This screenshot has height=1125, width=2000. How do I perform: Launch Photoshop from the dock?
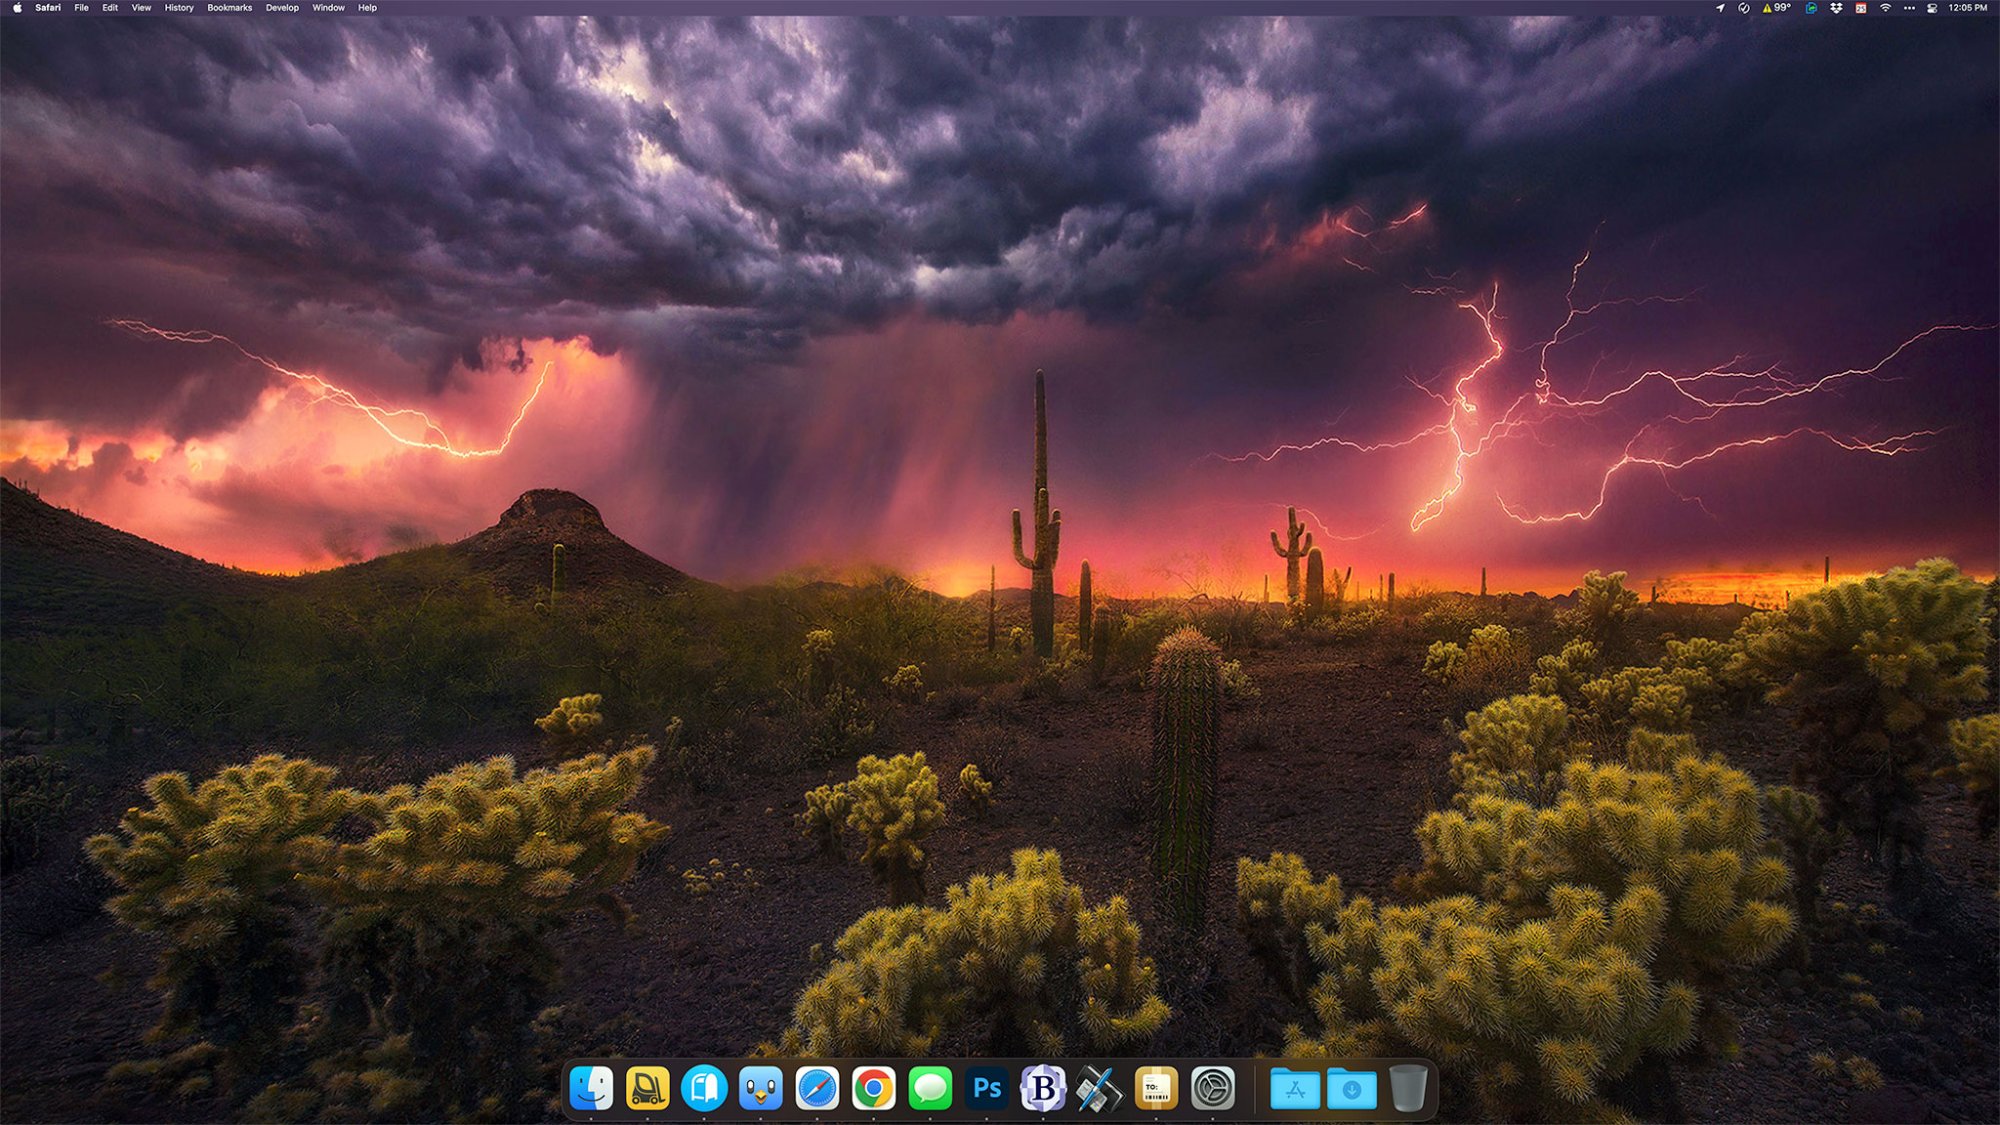pyautogui.click(x=987, y=1088)
